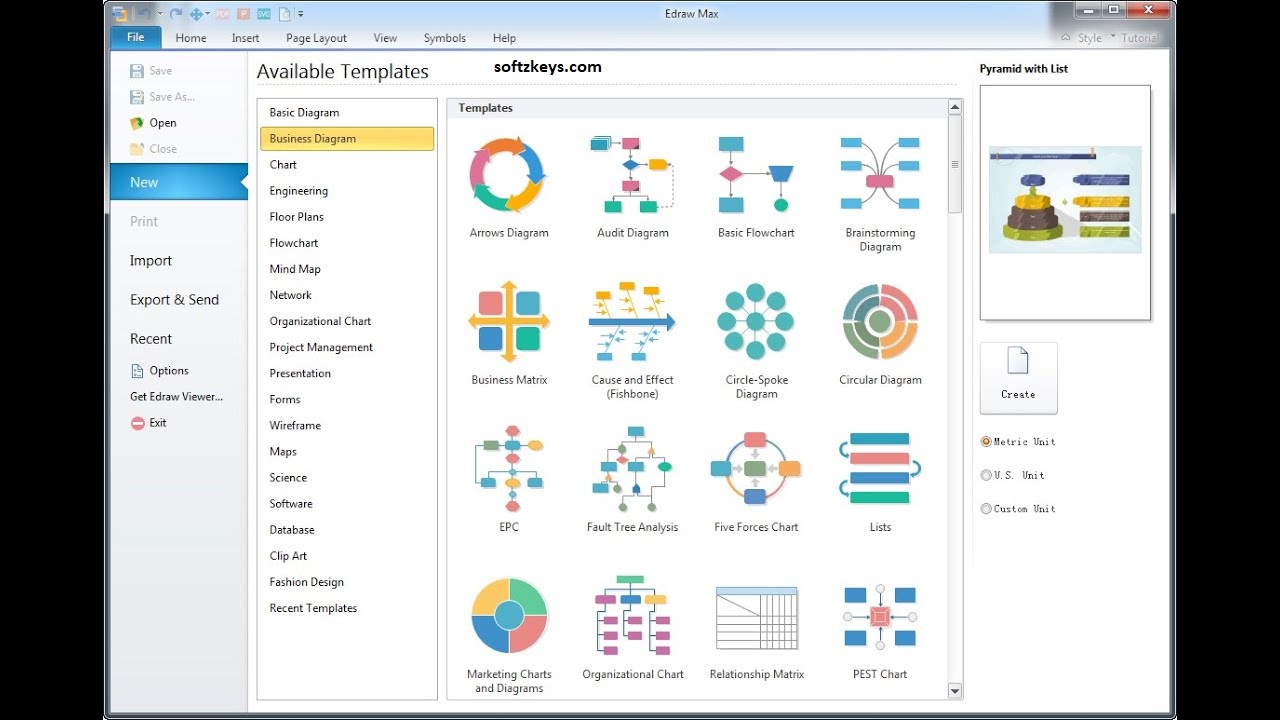Choose the Basic Flowchart template
Viewport: 1280px width, 720px height.
(x=756, y=186)
